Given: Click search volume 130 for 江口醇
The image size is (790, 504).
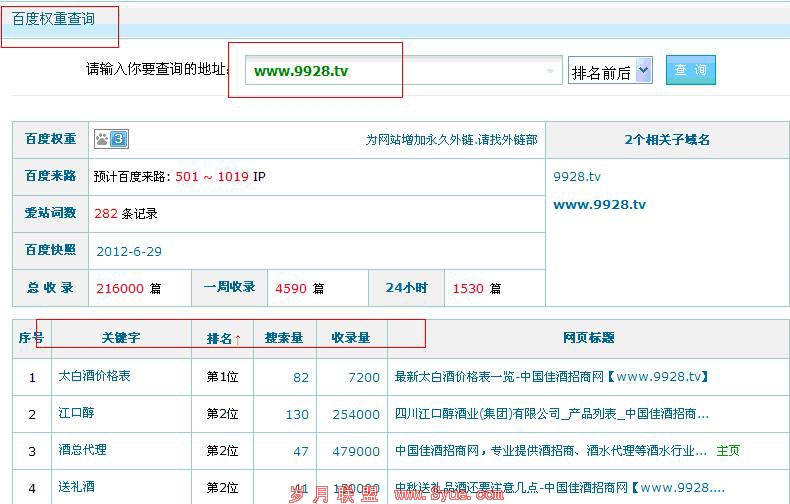Looking at the screenshot, I should pos(297,415).
